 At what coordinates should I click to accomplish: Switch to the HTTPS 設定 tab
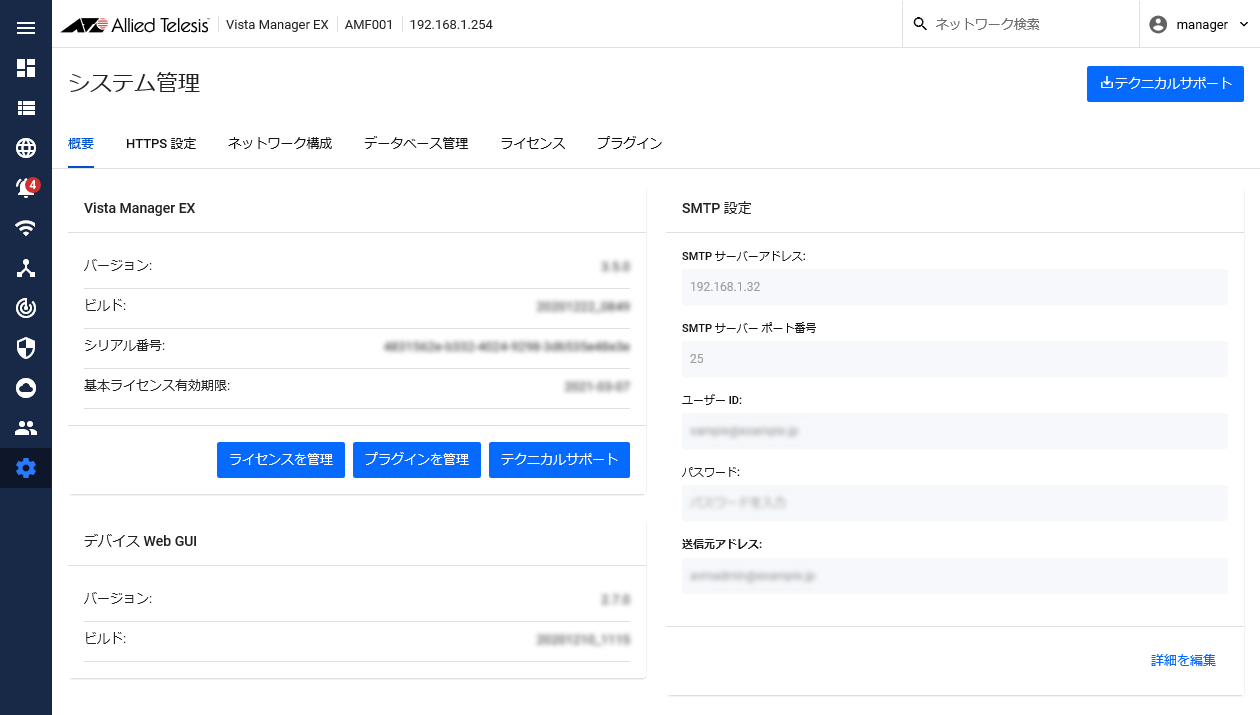161,143
